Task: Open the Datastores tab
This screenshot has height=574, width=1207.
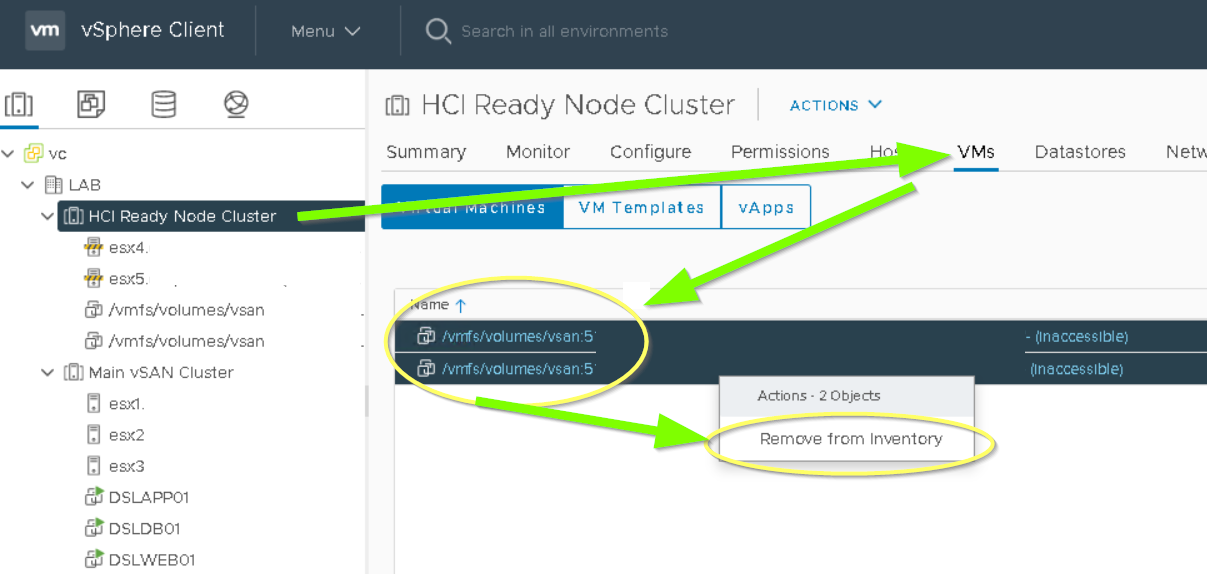Action: coord(1080,152)
